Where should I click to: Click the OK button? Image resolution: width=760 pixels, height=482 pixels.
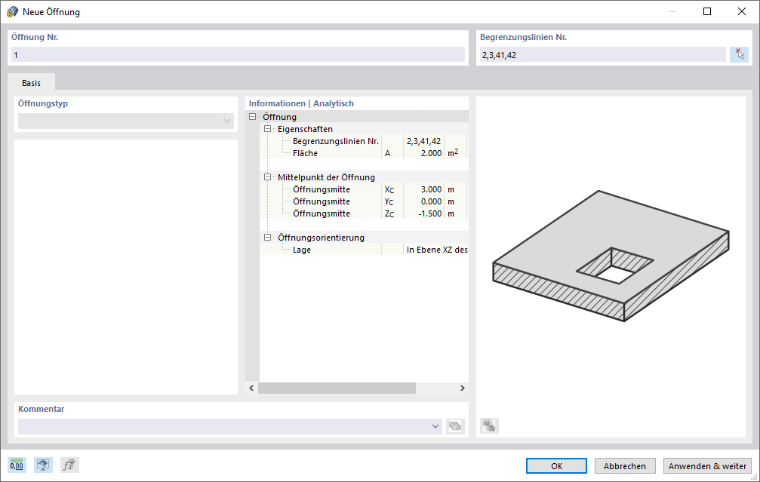(556, 466)
